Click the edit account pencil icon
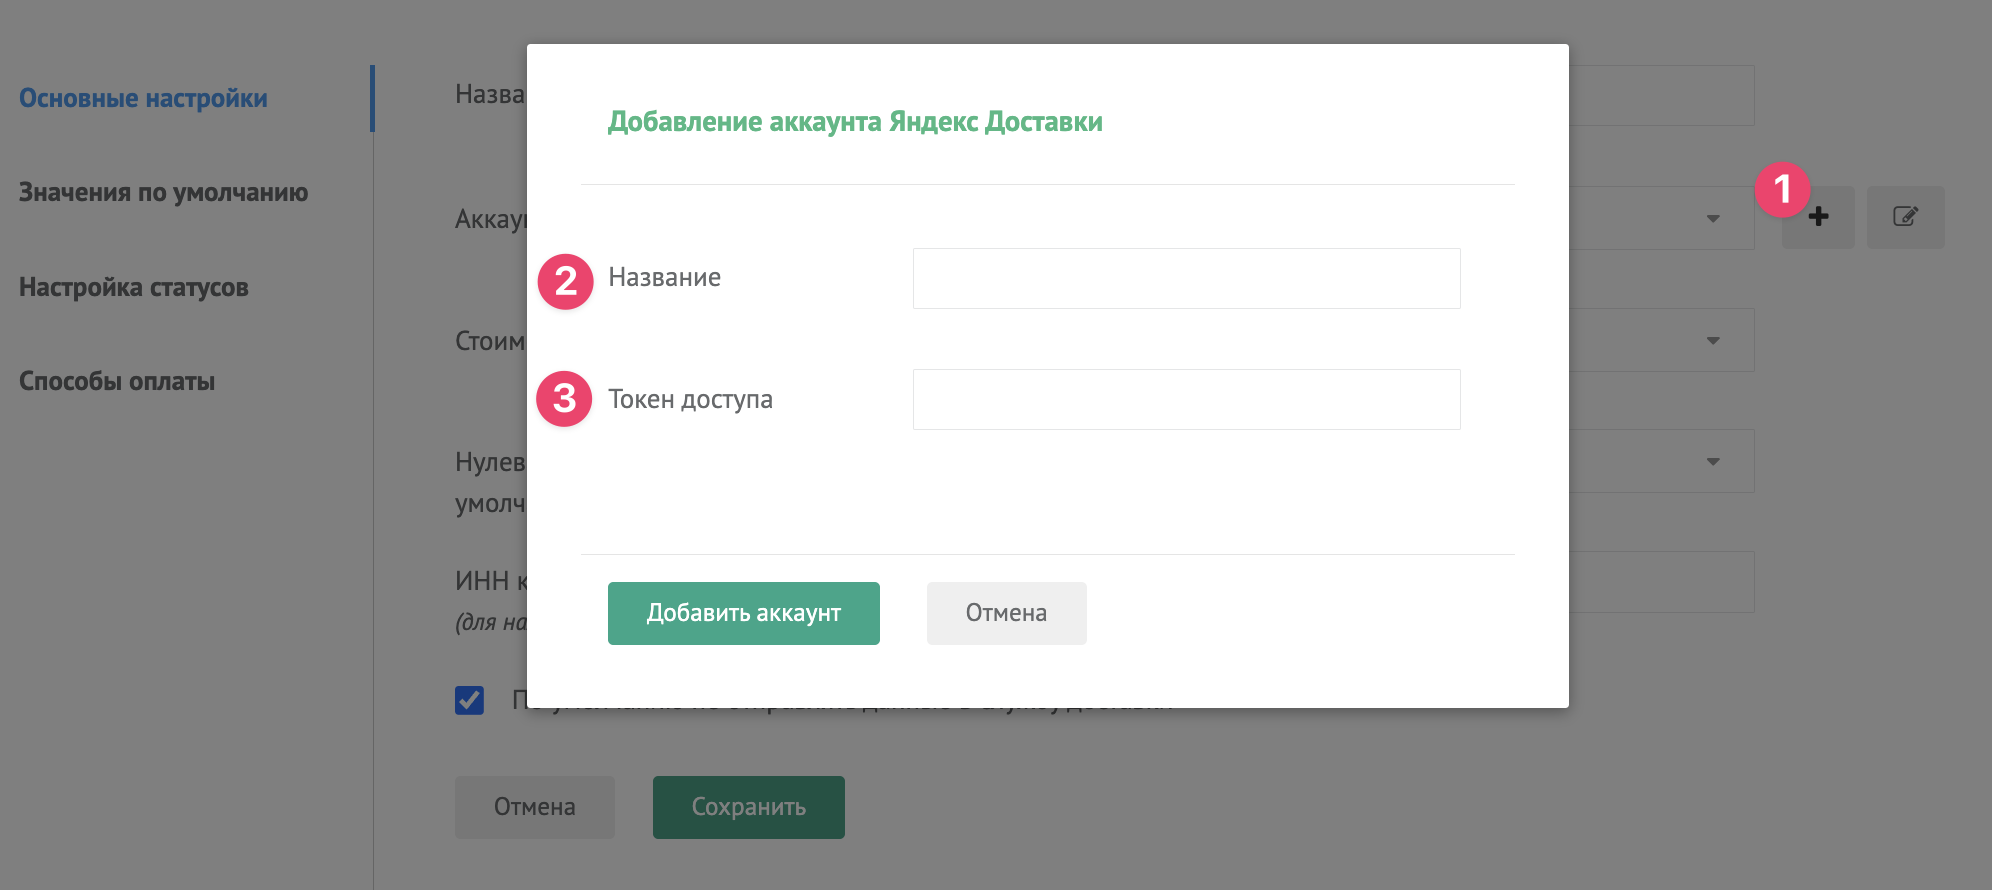Viewport: 1992px width, 890px height. [1905, 217]
